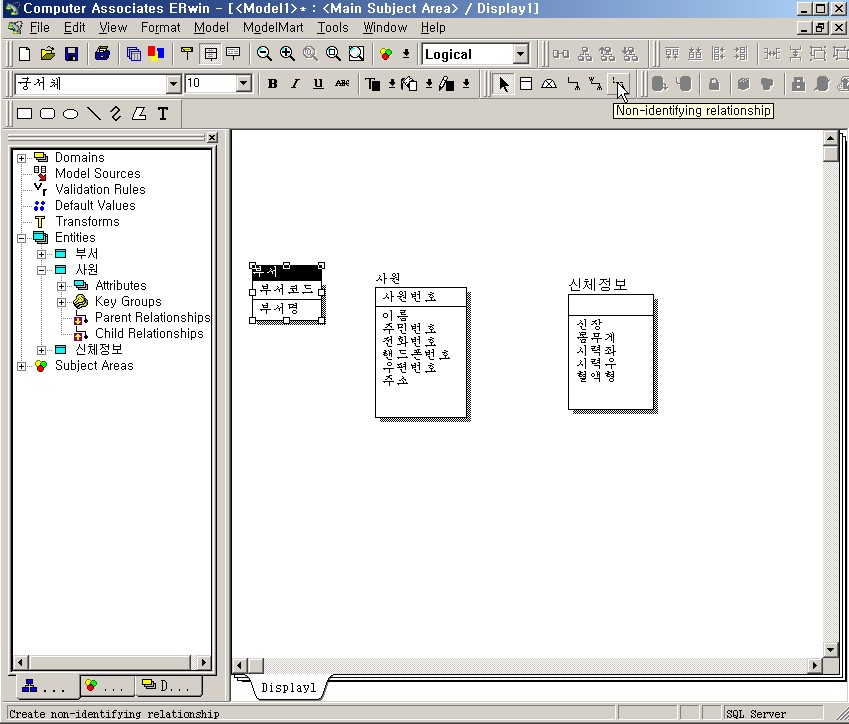Toggle underline formatting
The width and height of the screenshot is (849, 724).
click(x=318, y=83)
